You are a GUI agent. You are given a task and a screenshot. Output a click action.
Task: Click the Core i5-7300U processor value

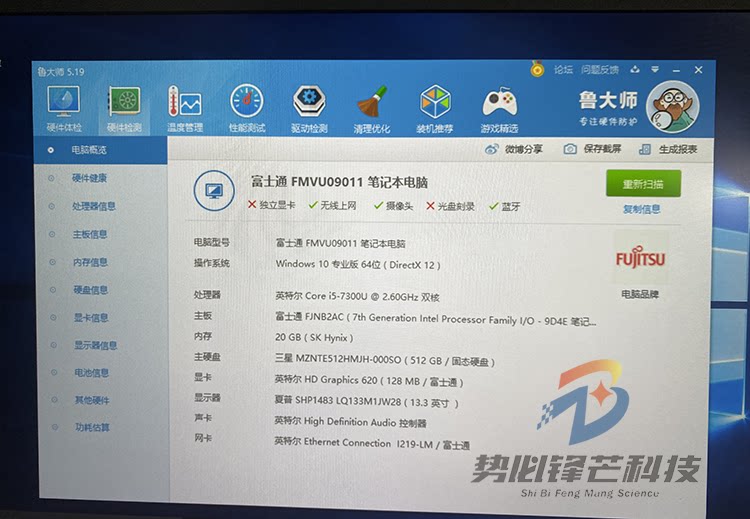point(357,297)
